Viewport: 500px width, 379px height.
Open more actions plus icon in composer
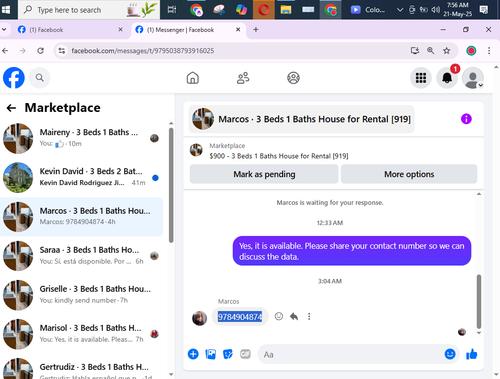coord(193,354)
